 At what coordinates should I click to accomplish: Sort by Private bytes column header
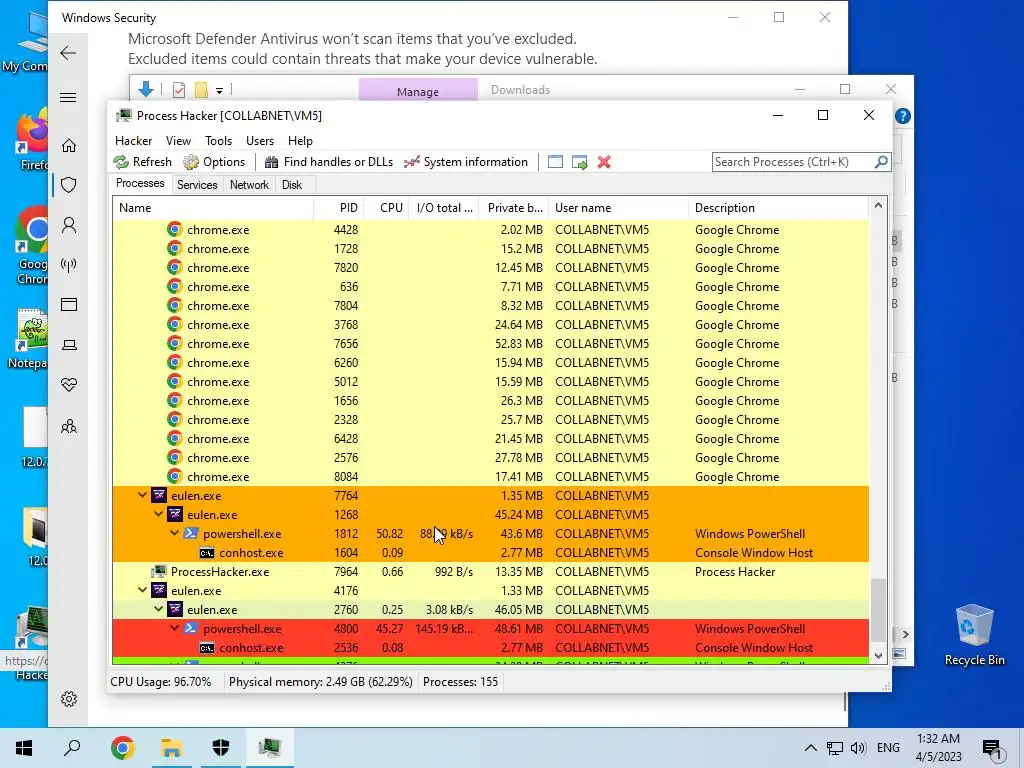click(x=513, y=208)
